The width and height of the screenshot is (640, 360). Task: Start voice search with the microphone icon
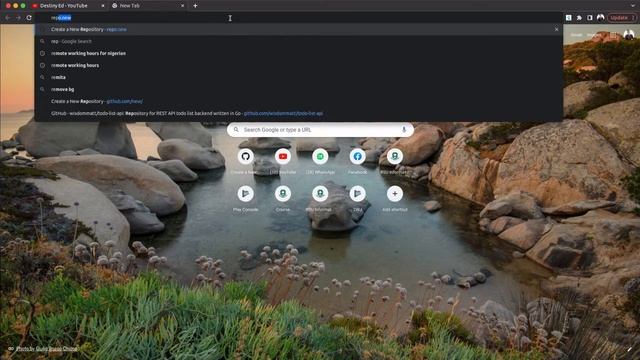coord(404,130)
